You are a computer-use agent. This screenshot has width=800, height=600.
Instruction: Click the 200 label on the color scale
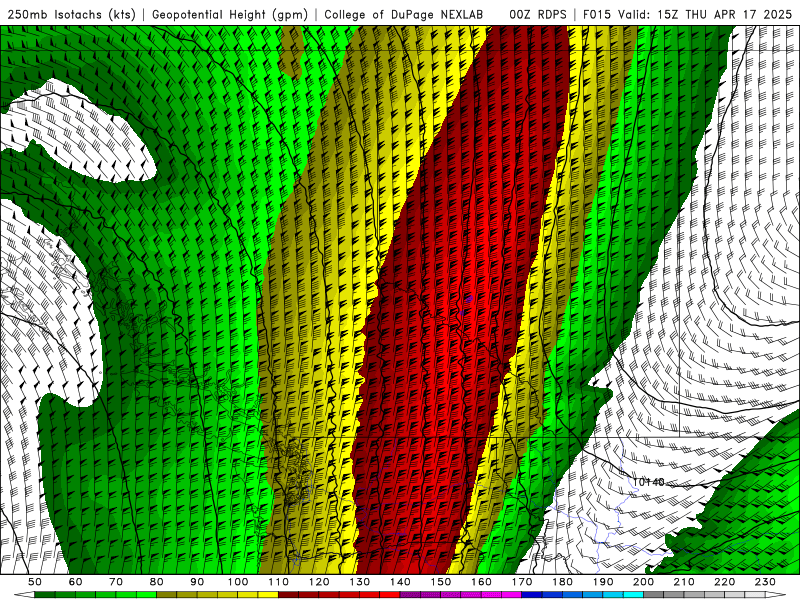pyautogui.click(x=643, y=582)
